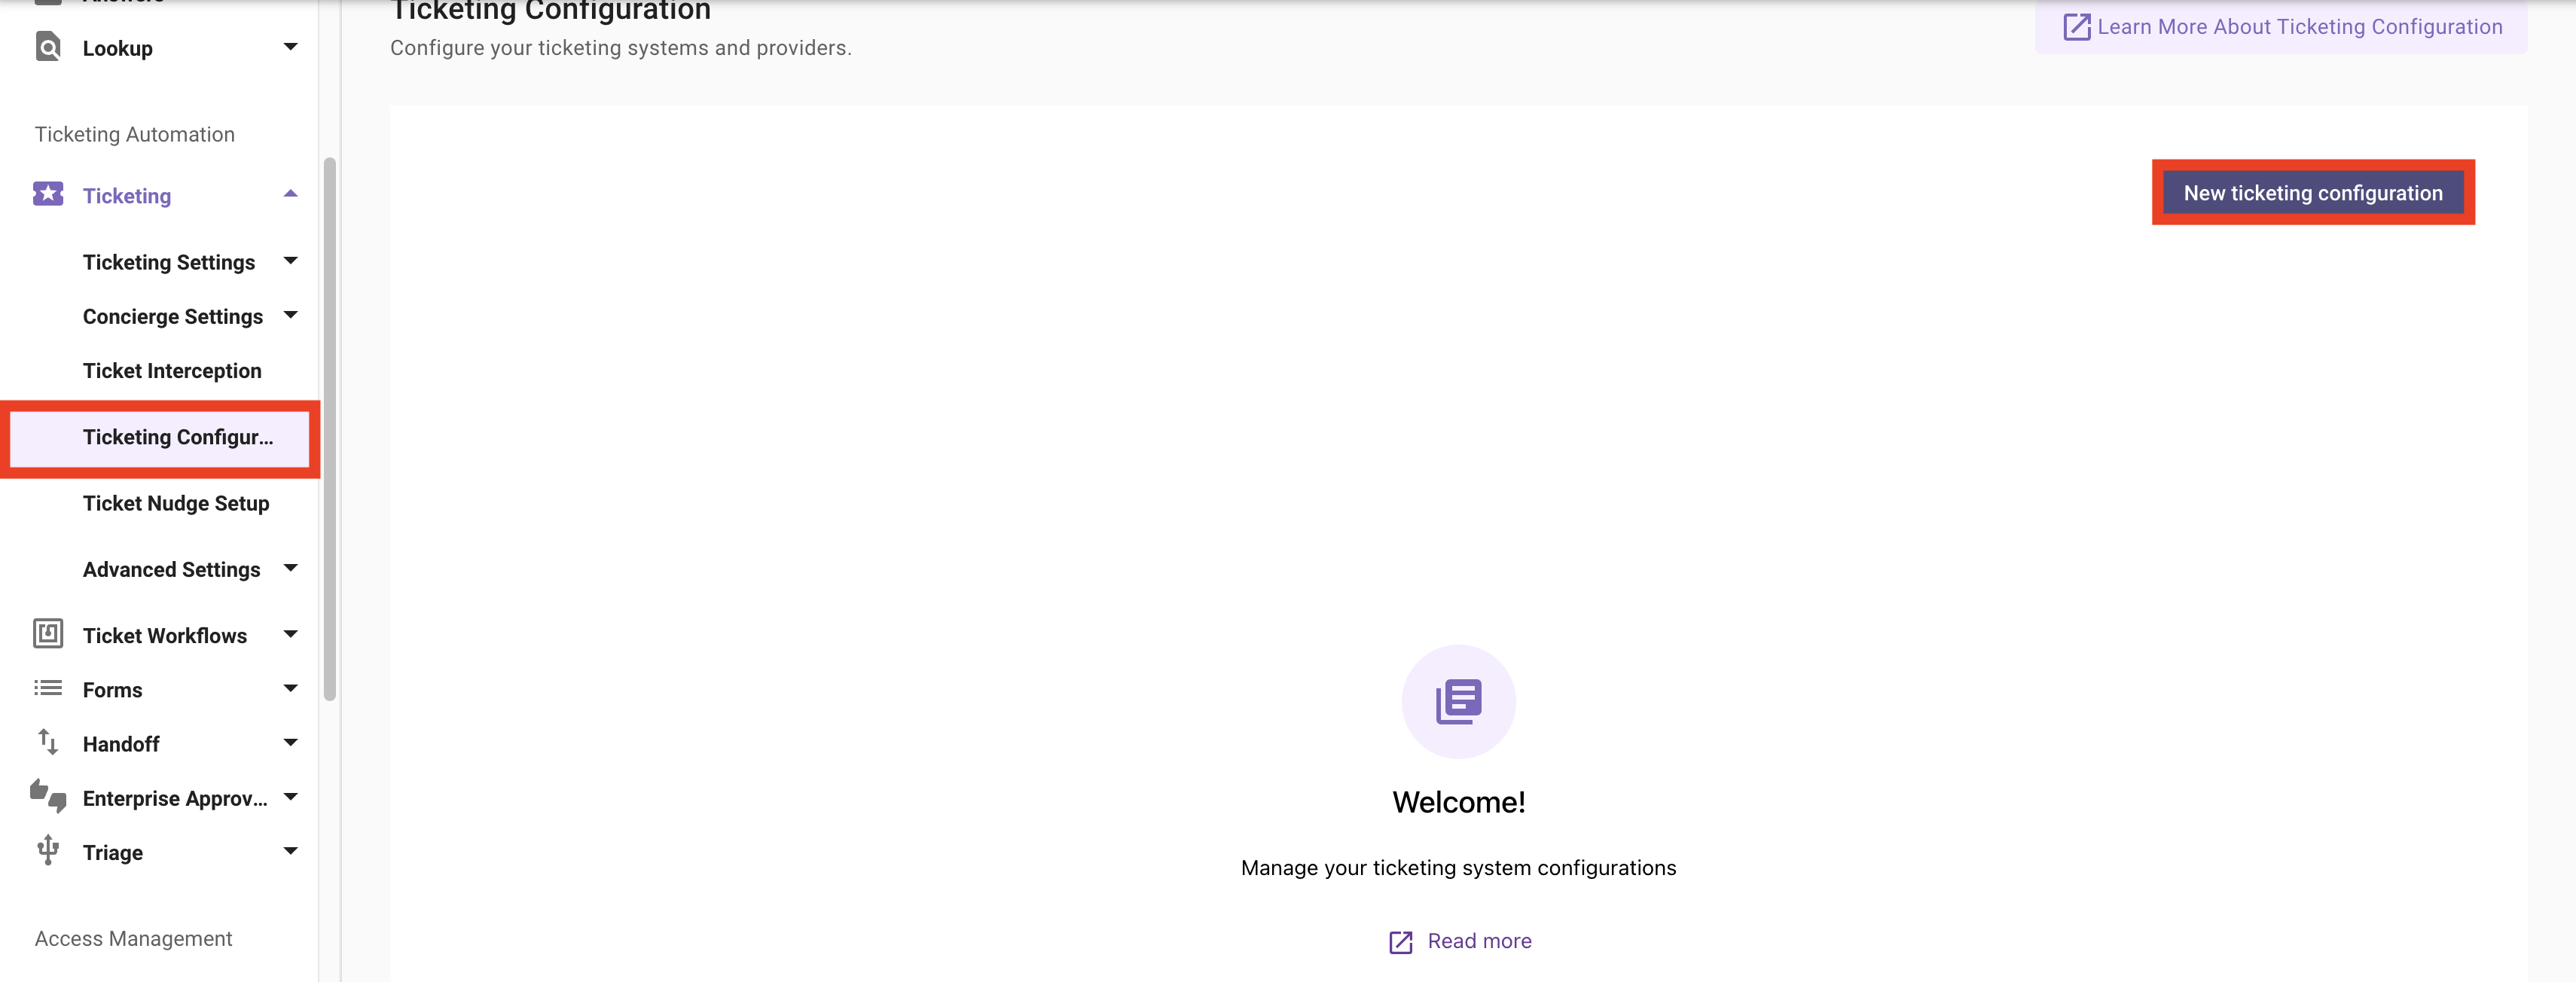Image resolution: width=2576 pixels, height=982 pixels.
Task: Click the Enterprise Approvals thumbs icon
Action: point(48,797)
